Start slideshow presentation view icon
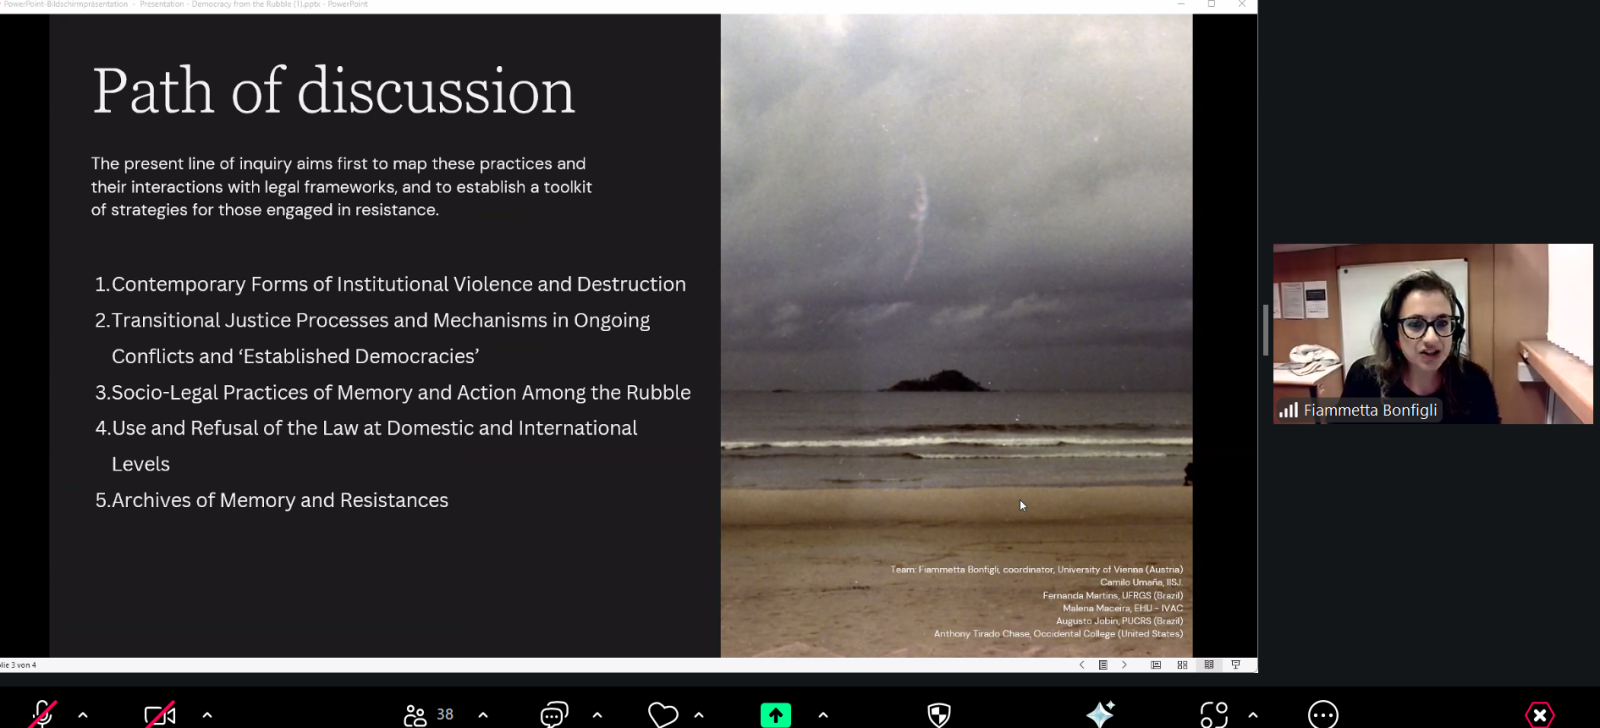This screenshot has width=1600, height=728. pyautogui.click(x=1236, y=665)
